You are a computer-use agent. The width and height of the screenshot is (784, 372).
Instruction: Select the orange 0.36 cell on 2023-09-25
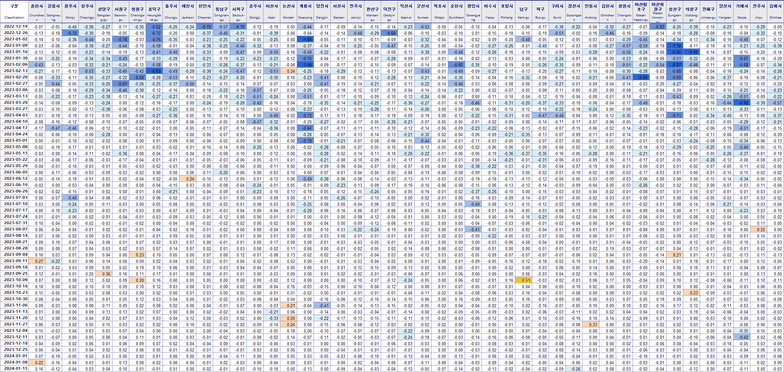point(104,274)
